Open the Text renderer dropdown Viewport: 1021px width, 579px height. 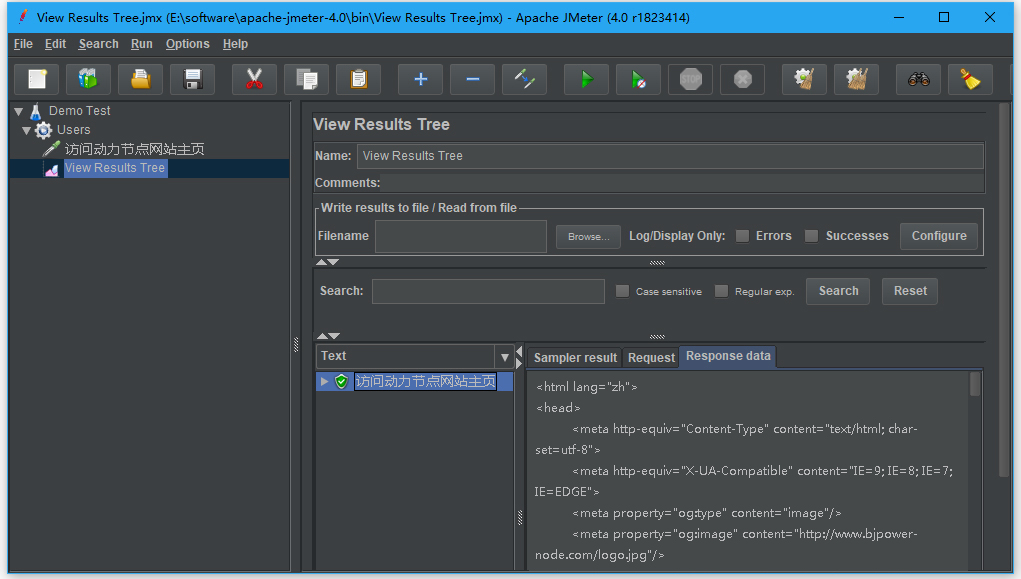click(505, 357)
